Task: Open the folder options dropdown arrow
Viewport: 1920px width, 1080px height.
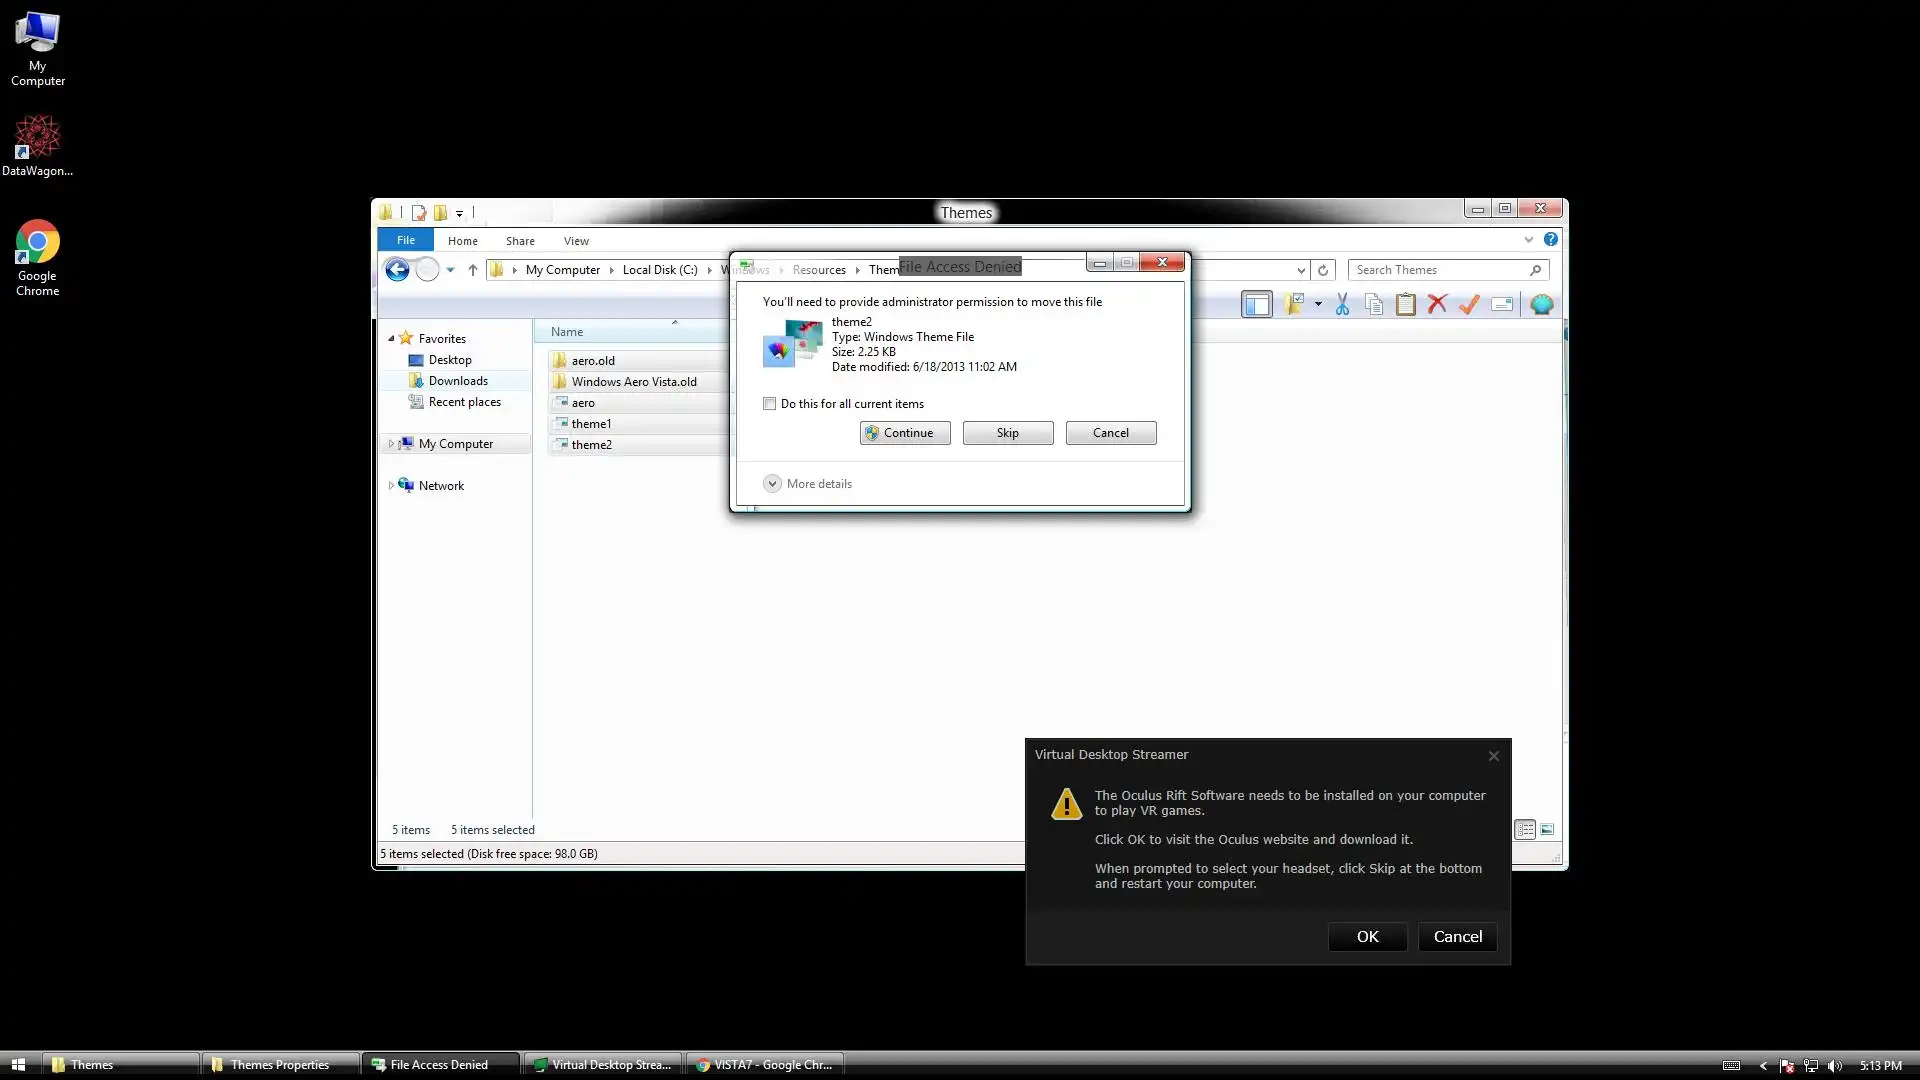Action: point(1318,305)
